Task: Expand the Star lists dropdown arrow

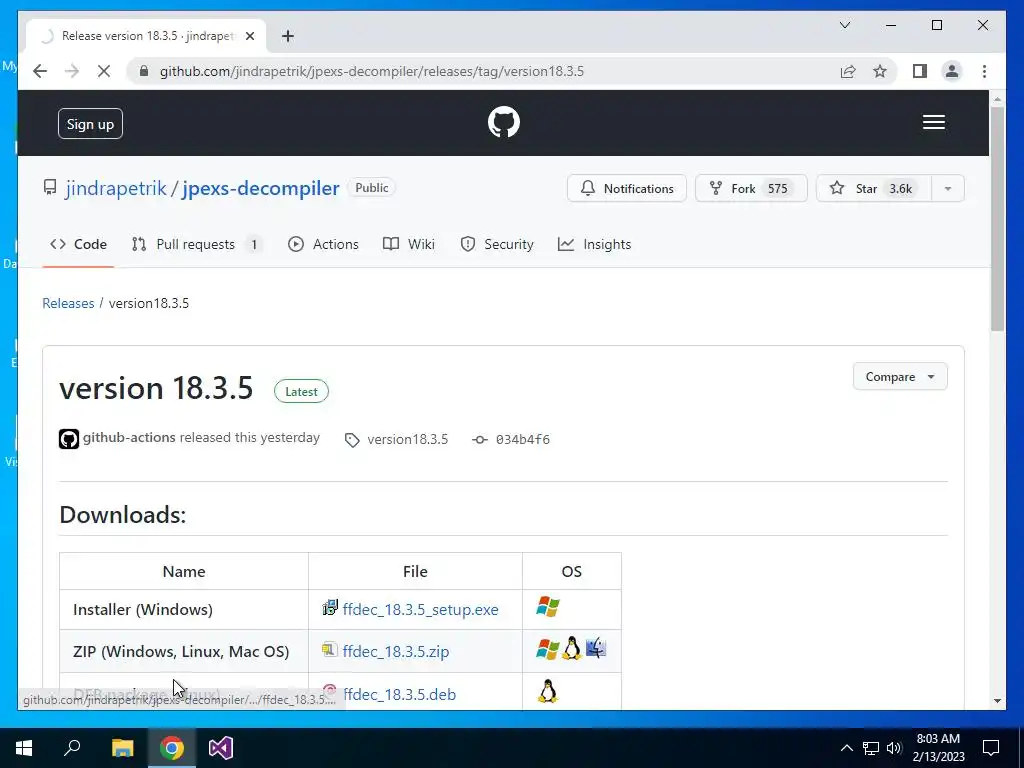Action: click(948, 188)
